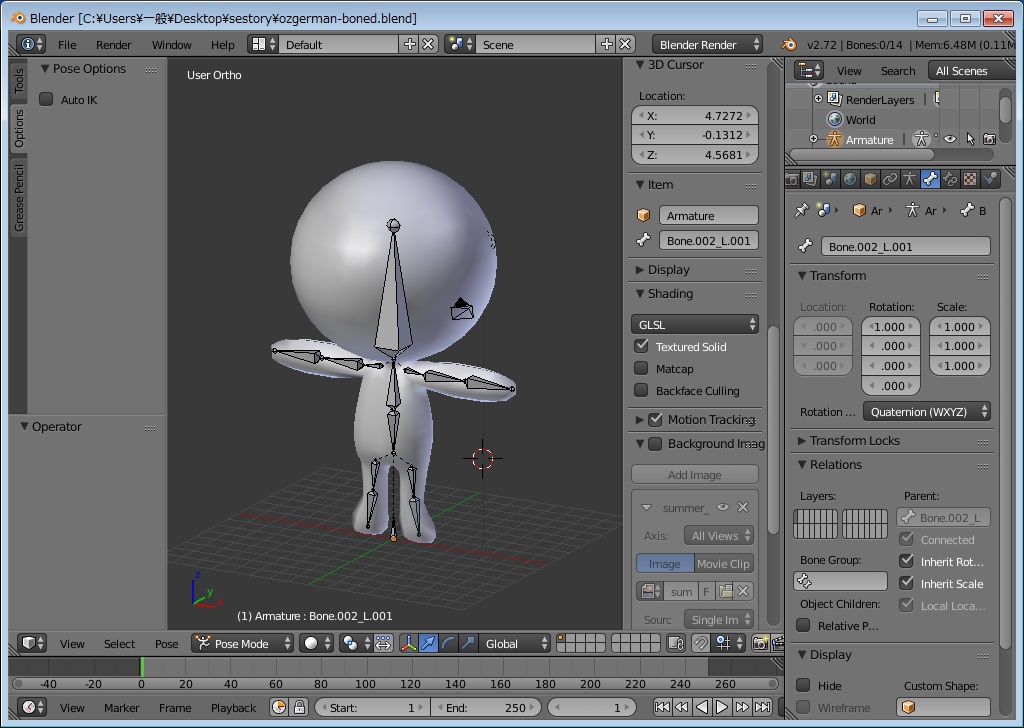This screenshot has height=728, width=1024.
Task: Open the Help menu
Action: pyautogui.click(x=223, y=44)
